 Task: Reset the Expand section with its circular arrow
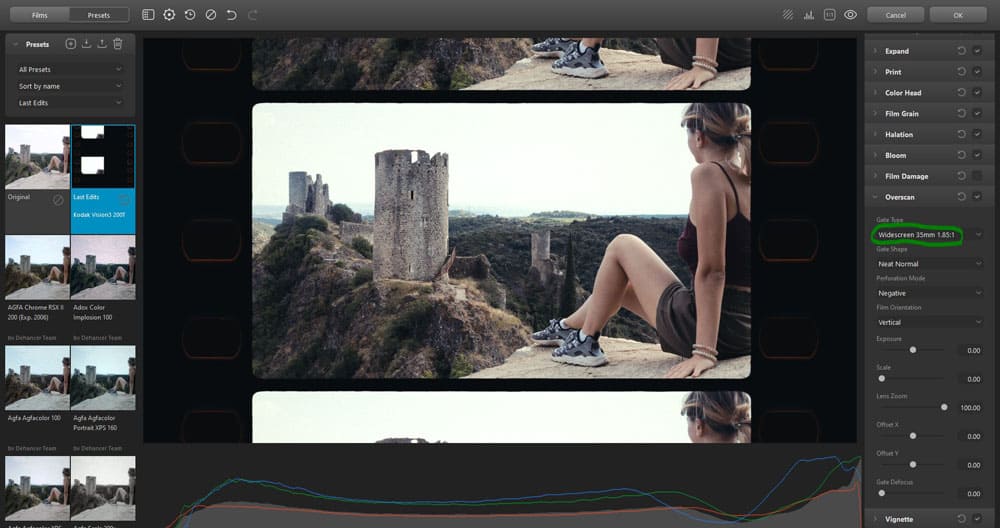pyautogui.click(x=961, y=51)
